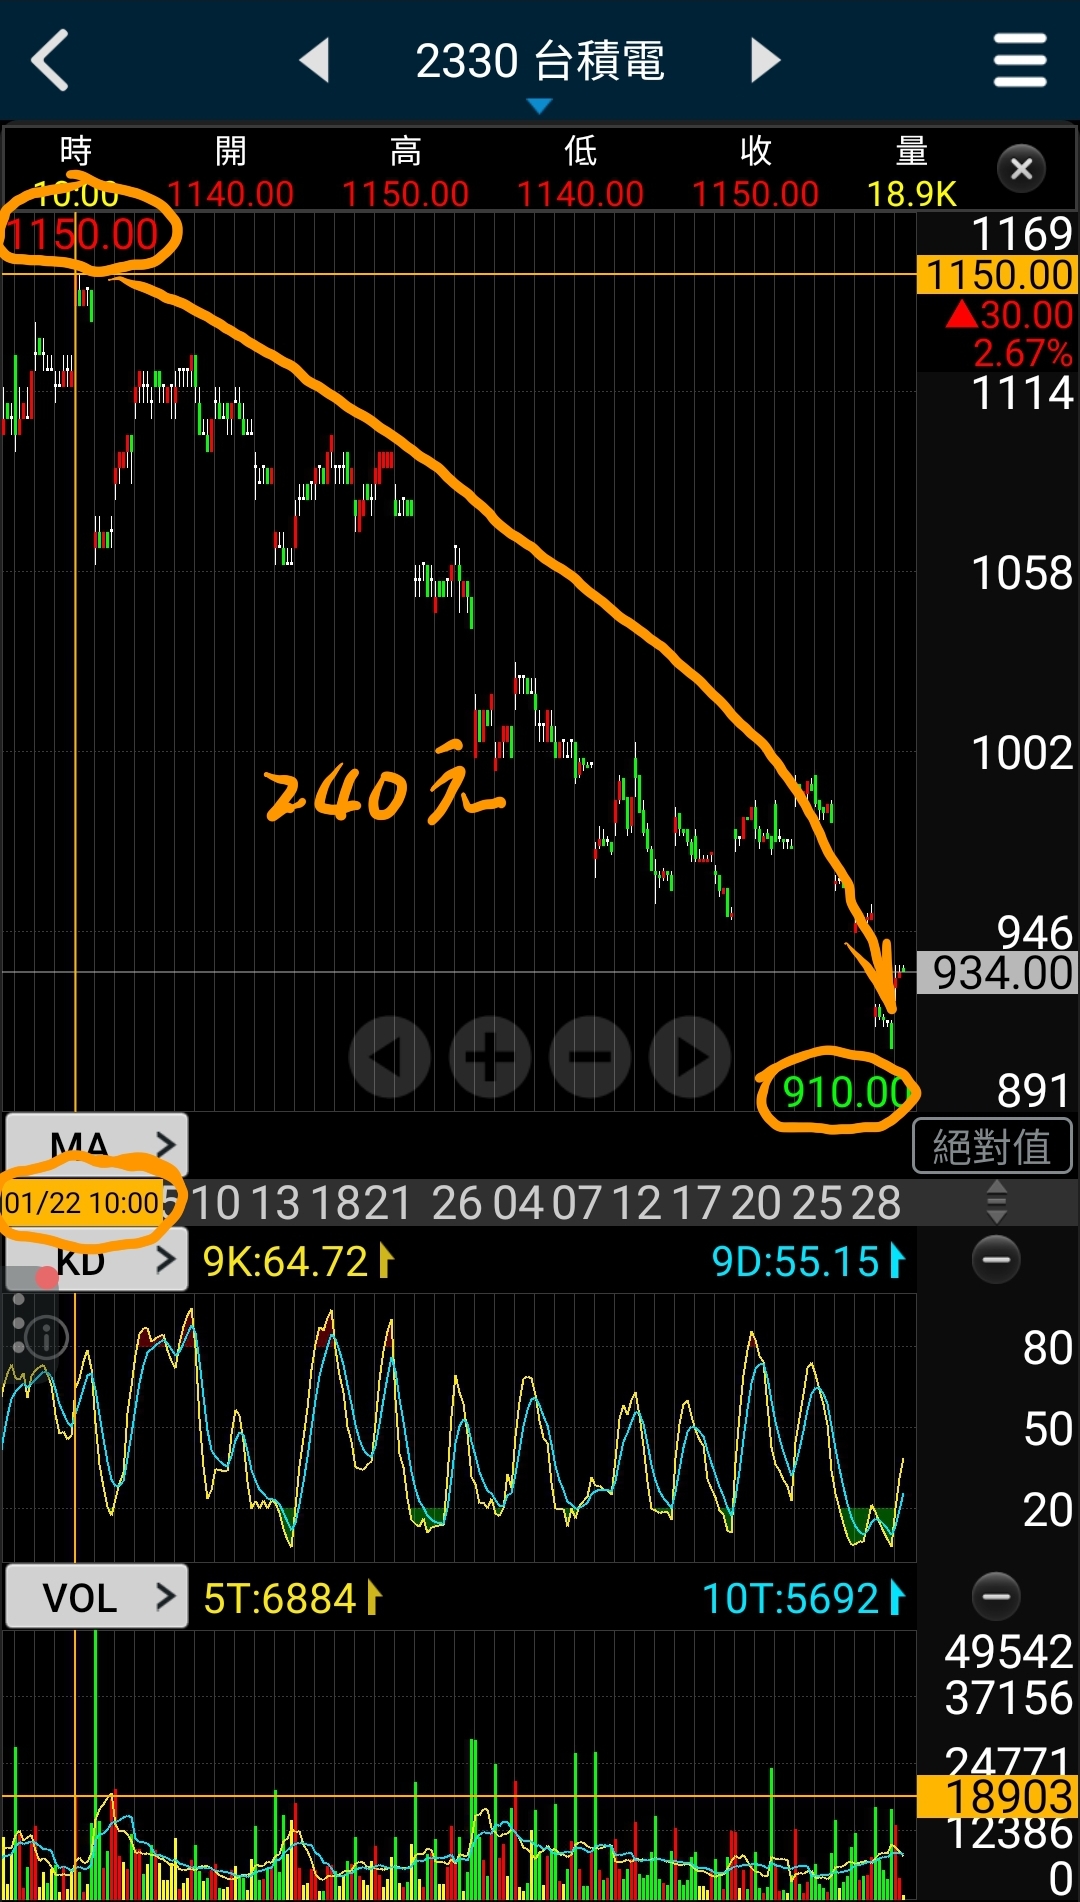Tap the info icon beside KD chart

(x=45, y=1337)
